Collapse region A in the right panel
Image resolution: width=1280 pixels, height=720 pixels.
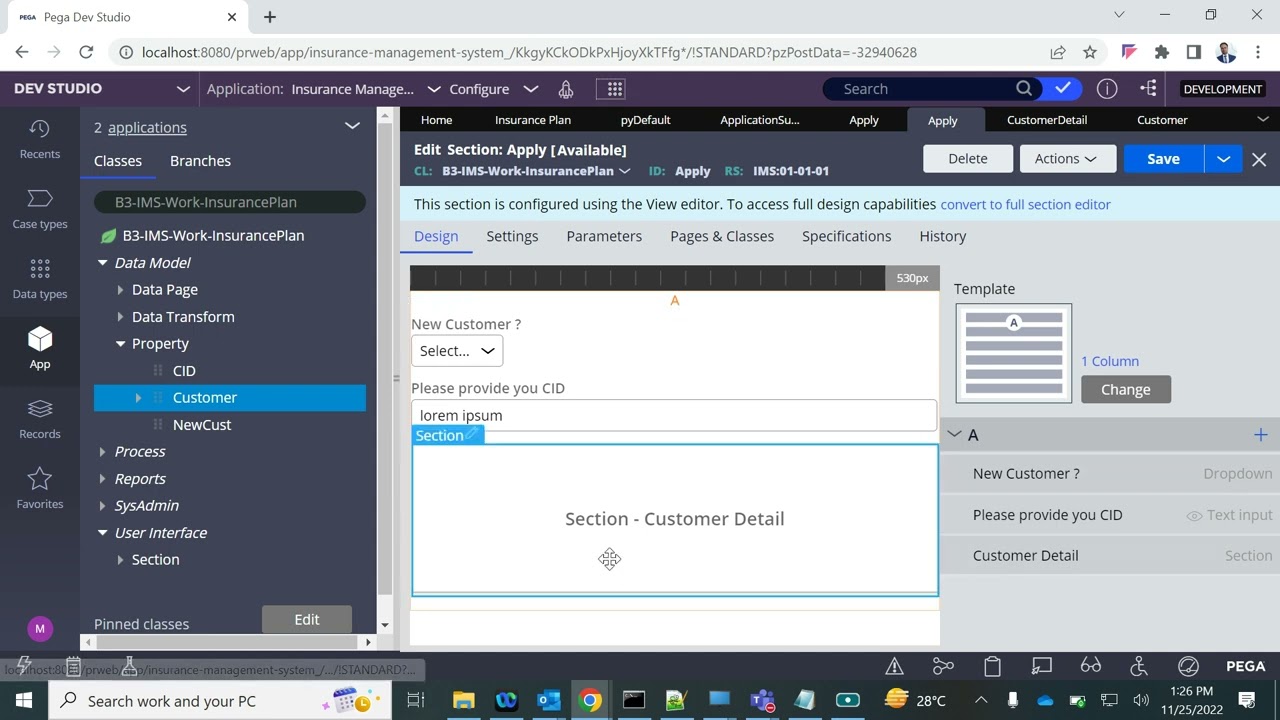pyautogui.click(x=955, y=434)
